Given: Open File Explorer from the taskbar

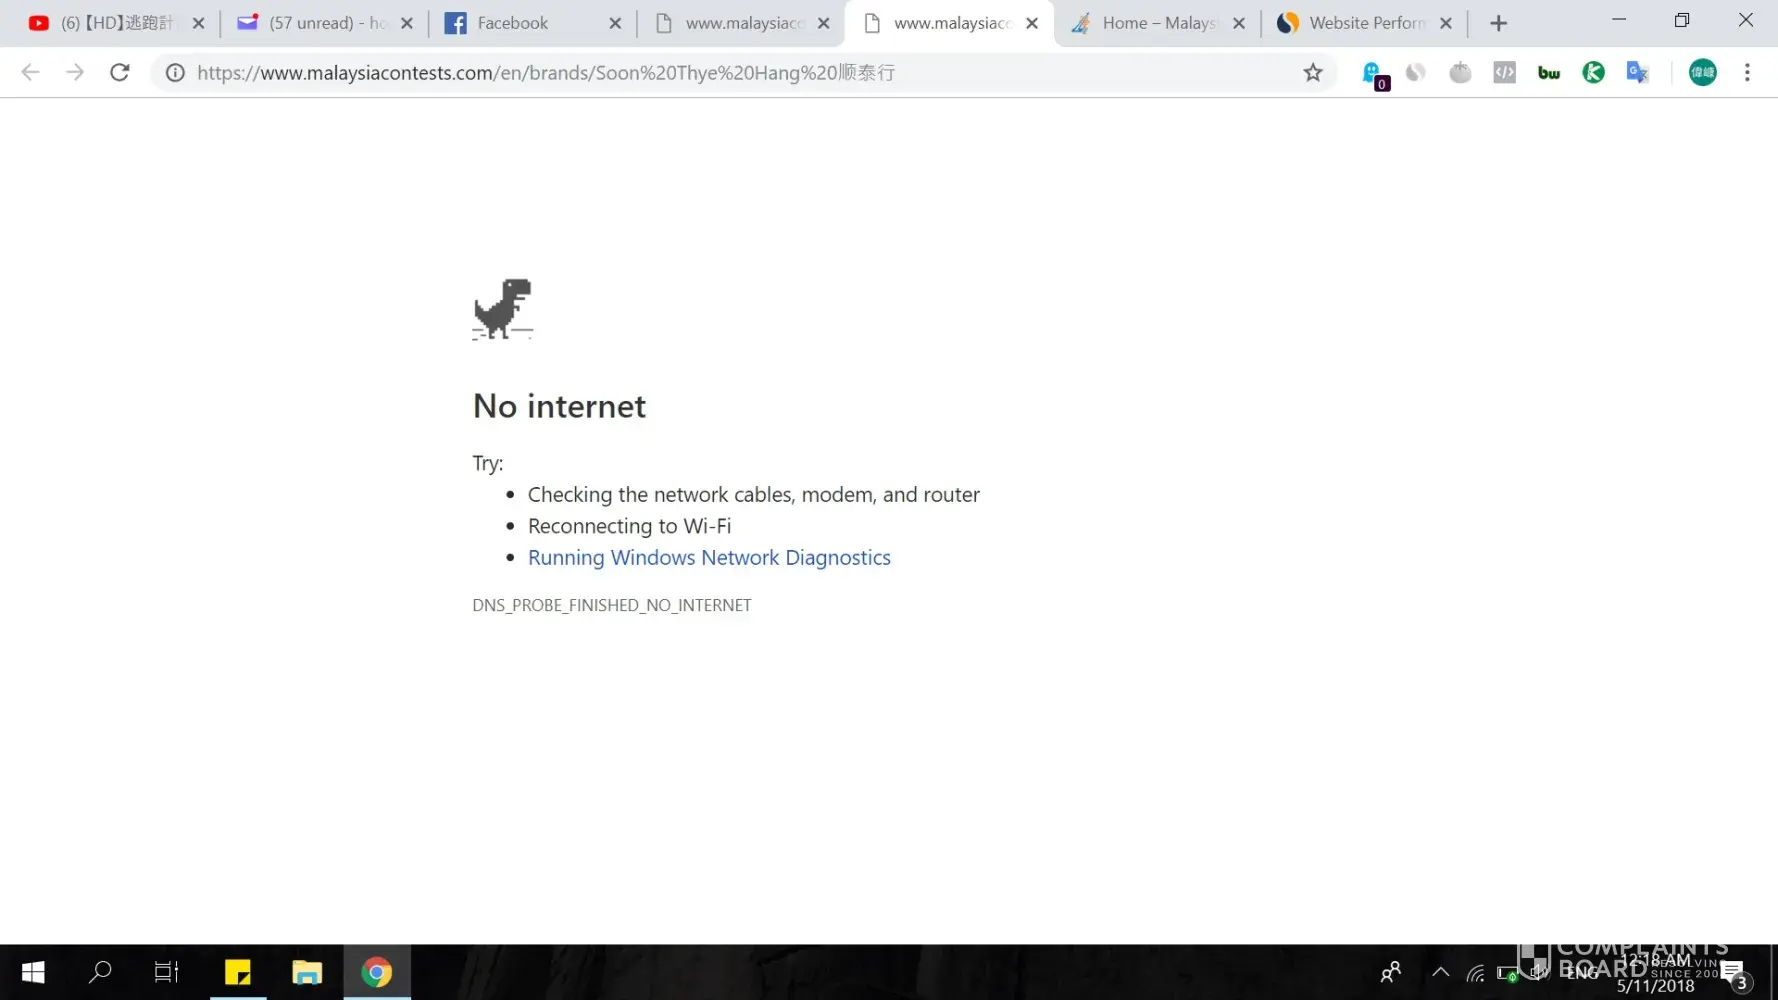Looking at the screenshot, I should pyautogui.click(x=307, y=972).
